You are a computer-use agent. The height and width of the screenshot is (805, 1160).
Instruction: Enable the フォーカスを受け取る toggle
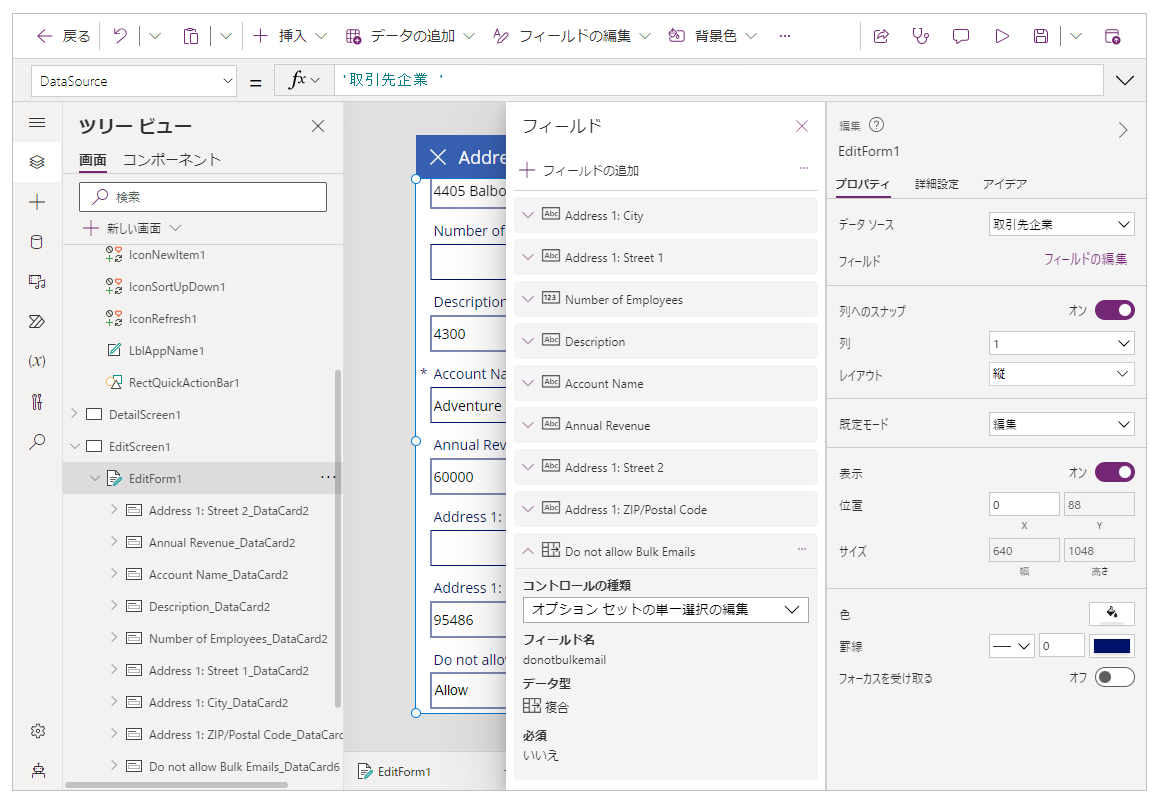[x=1114, y=678]
